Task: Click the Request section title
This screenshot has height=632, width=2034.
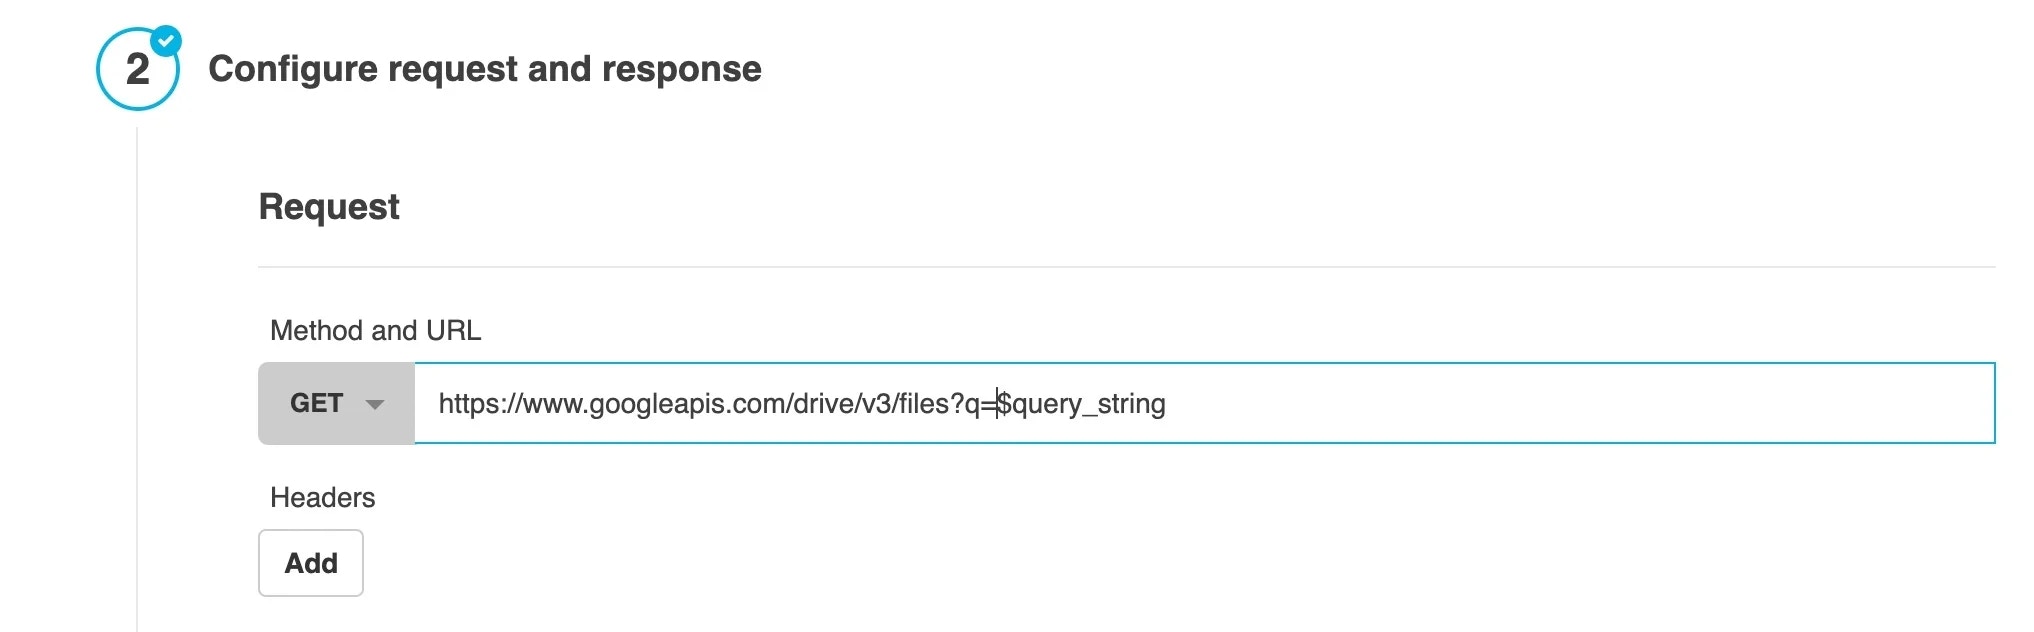Action: tap(329, 206)
